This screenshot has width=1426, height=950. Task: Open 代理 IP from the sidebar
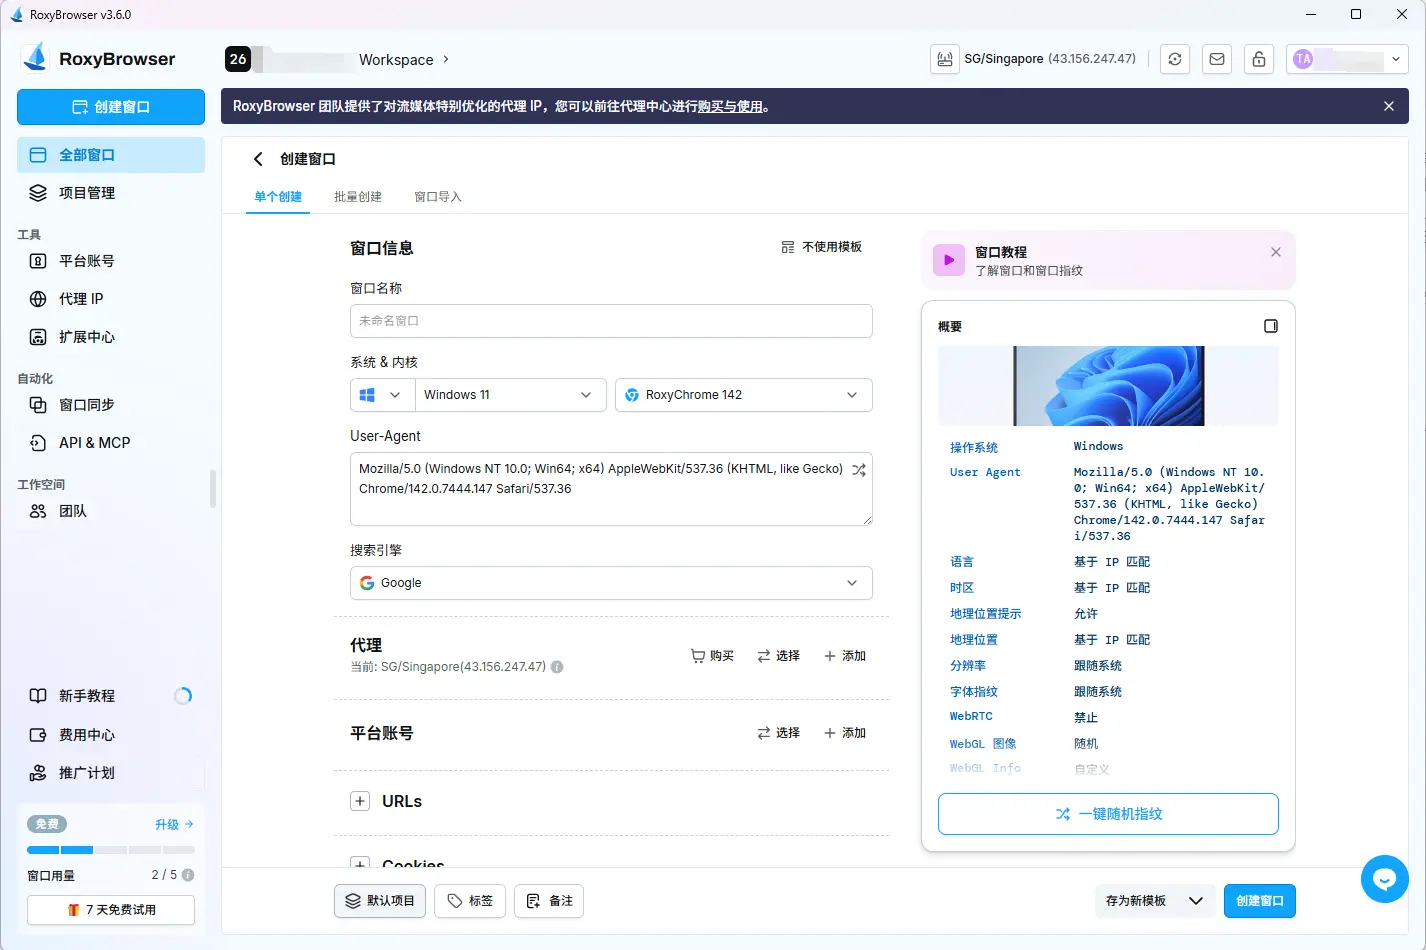[79, 298]
